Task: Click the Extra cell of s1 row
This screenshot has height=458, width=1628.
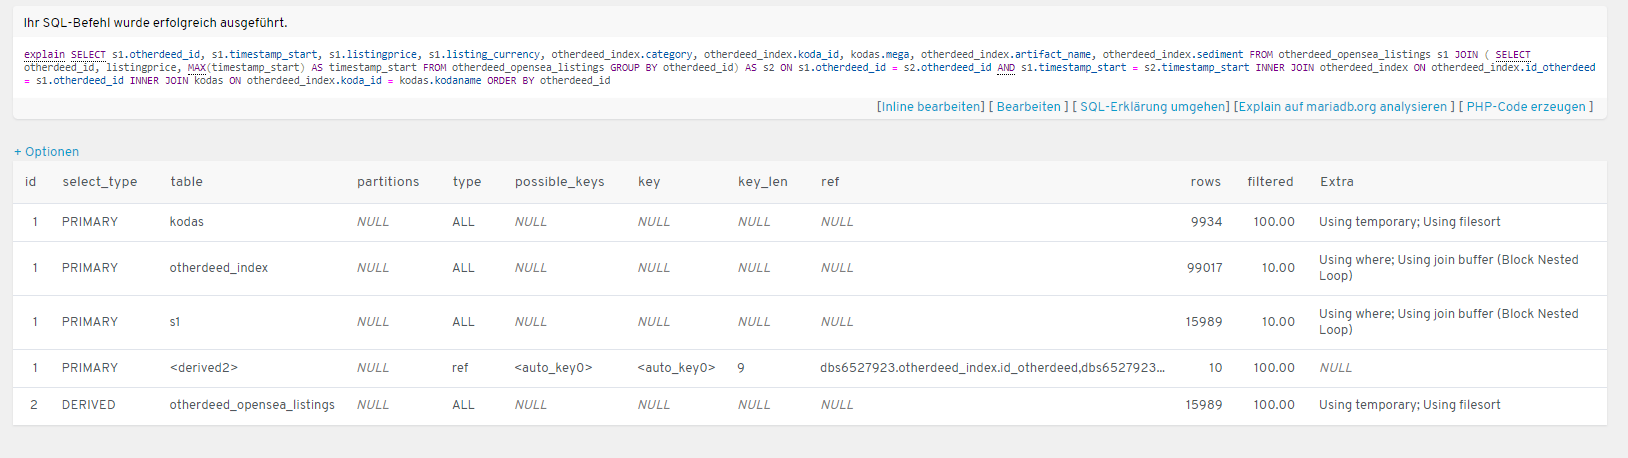Action: tap(1449, 322)
